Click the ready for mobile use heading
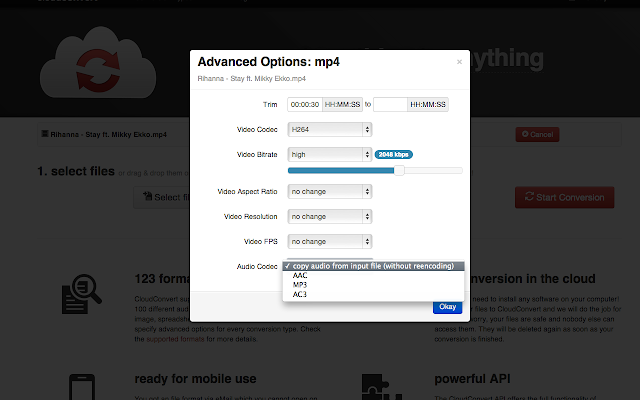 click(x=196, y=379)
